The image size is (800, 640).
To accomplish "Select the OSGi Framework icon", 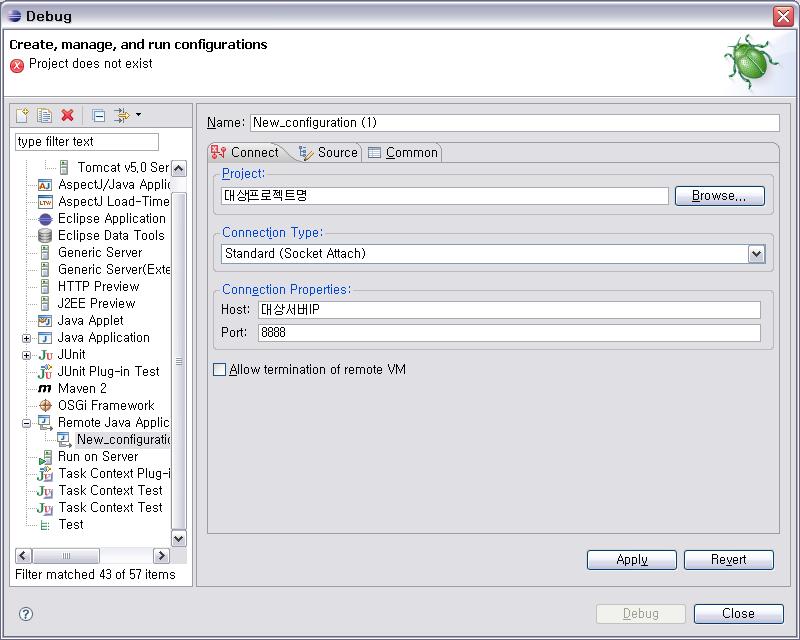I will pos(45,406).
